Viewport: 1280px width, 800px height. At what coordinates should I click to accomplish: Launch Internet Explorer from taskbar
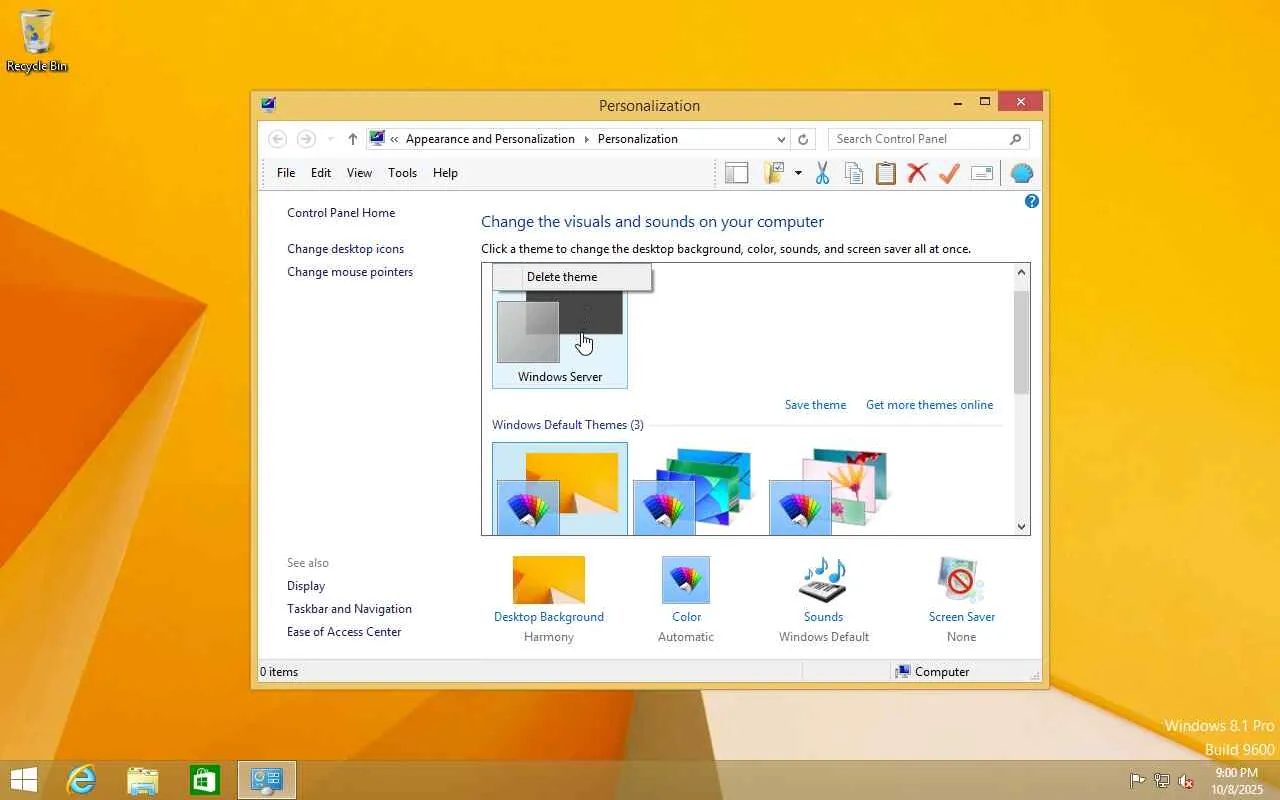[81, 780]
